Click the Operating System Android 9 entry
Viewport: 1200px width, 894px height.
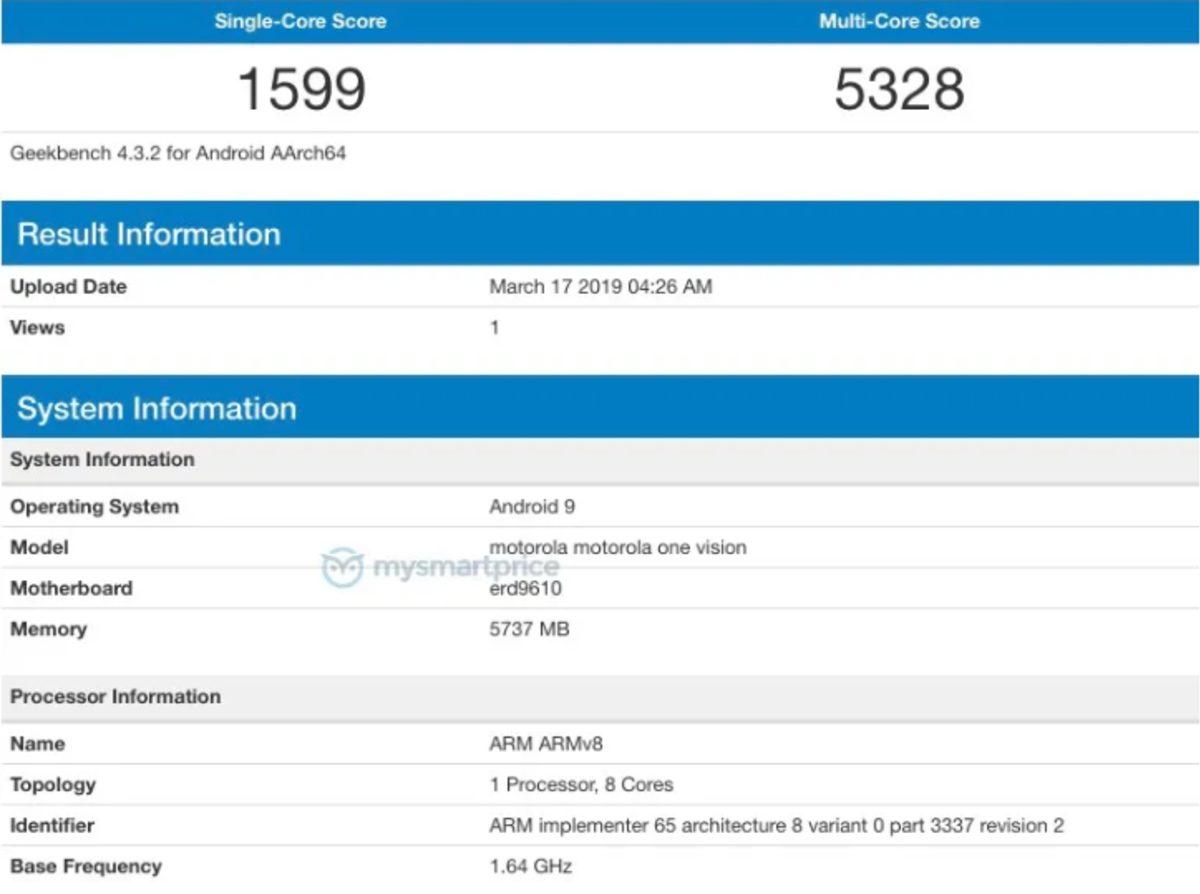[x=533, y=506]
